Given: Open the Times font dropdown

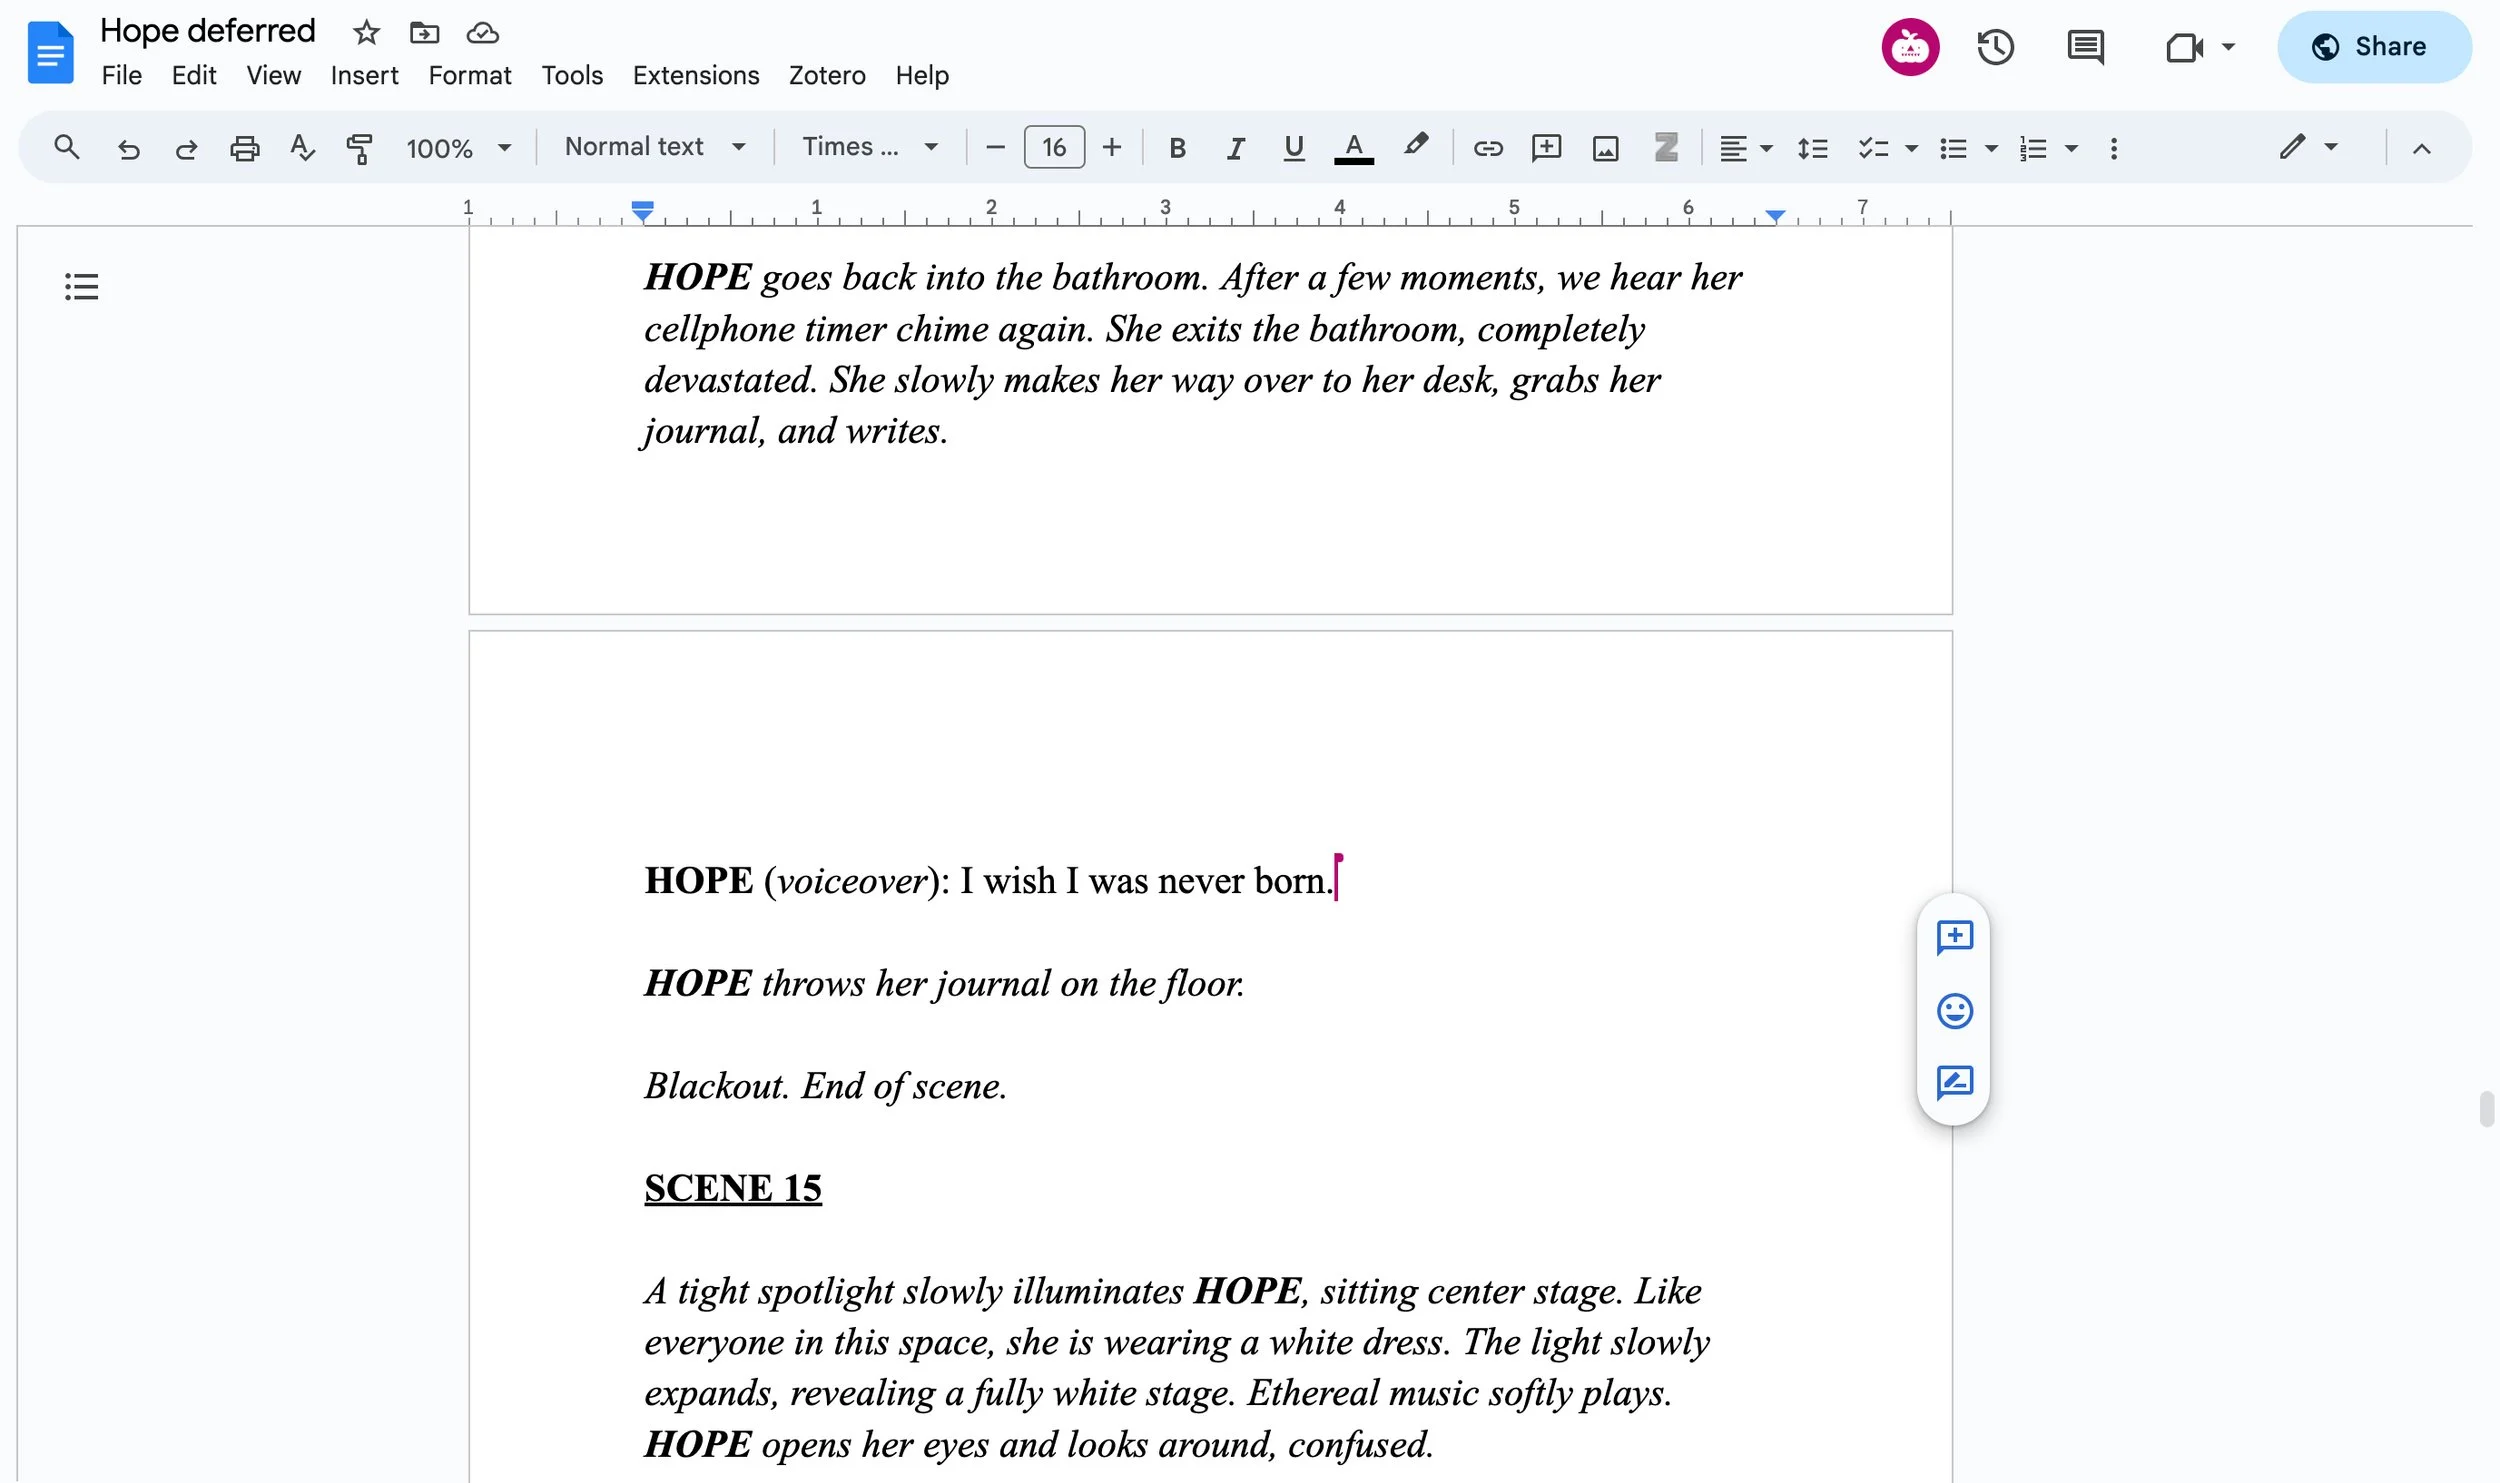Looking at the screenshot, I should [870, 147].
